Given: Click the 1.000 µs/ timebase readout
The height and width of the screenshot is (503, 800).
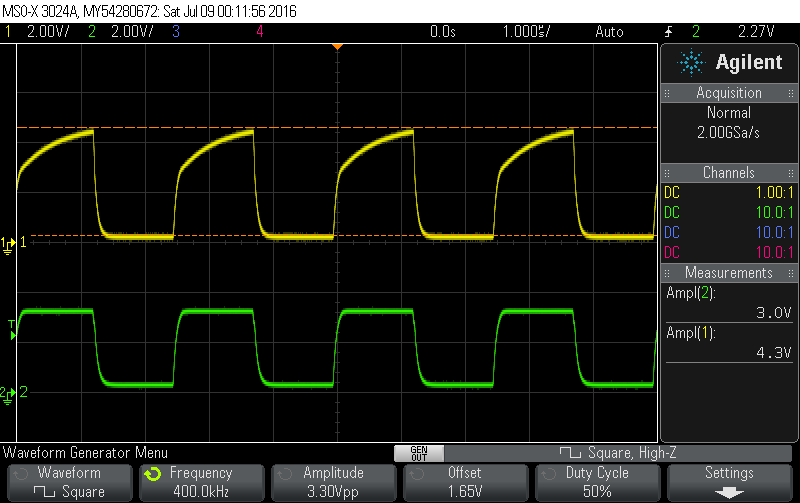Looking at the screenshot, I should coord(527,32).
